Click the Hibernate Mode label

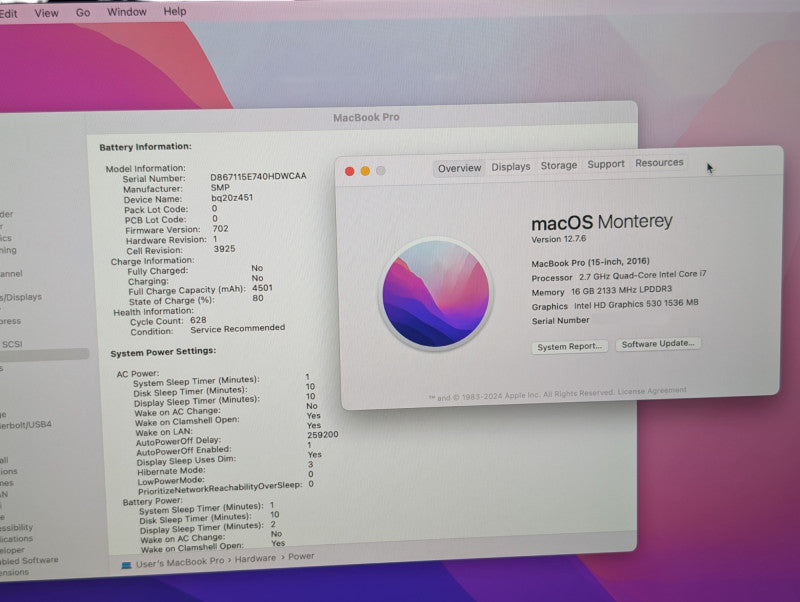coord(171,471)
